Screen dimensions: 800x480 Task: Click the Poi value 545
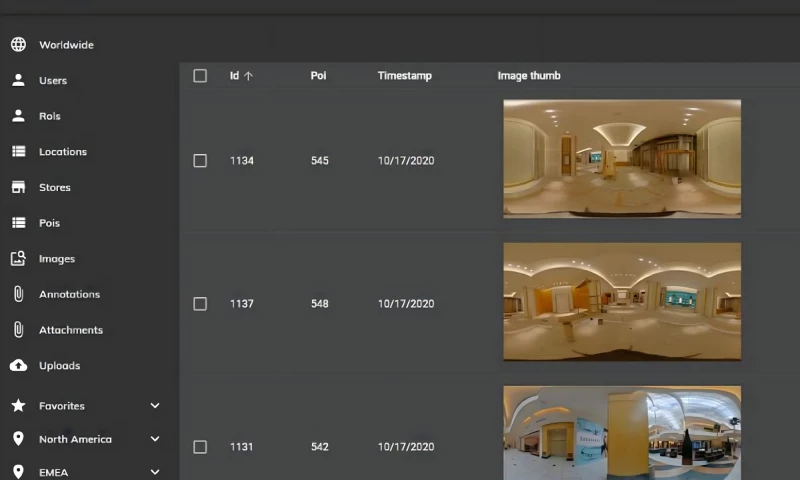tap(320, 161)
